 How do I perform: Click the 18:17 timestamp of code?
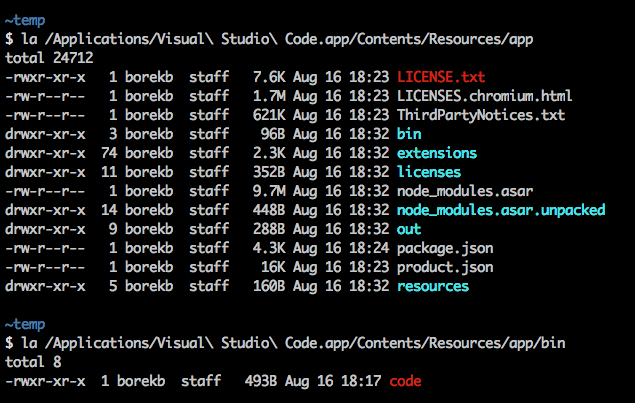(361, 381)
